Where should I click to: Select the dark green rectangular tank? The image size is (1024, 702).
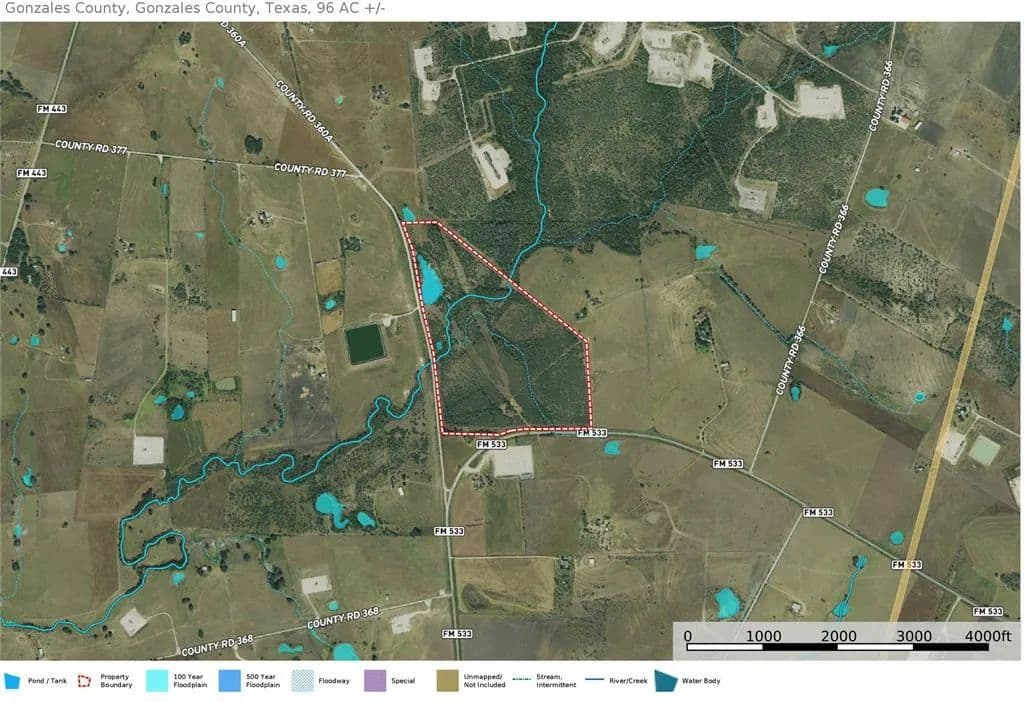click(365, 344)
